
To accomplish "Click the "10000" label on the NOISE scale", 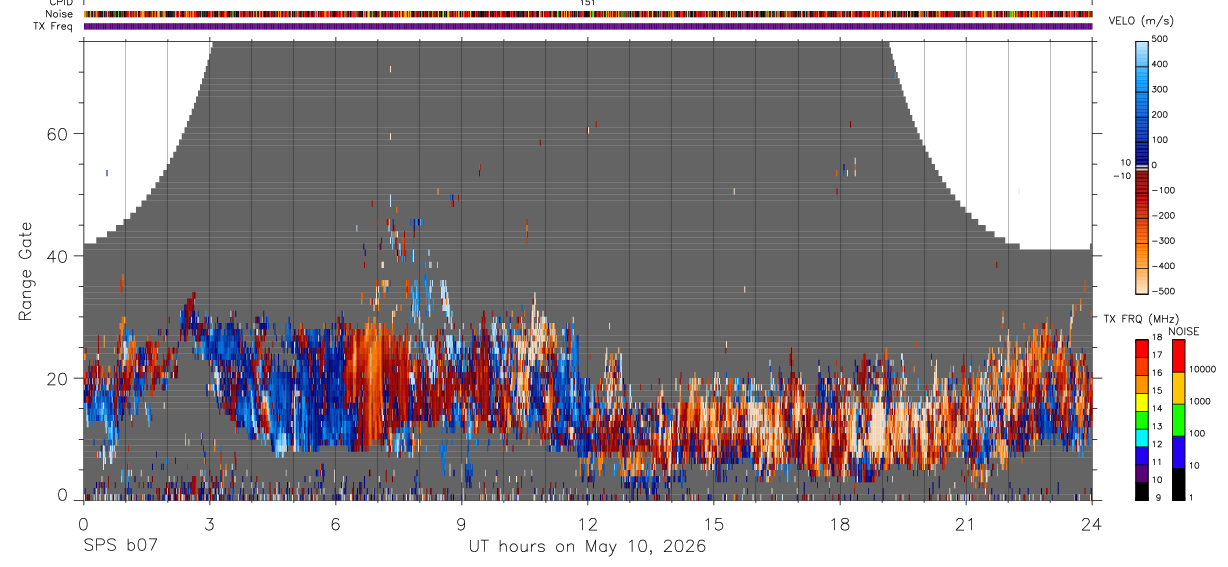I will (1203, 369).
